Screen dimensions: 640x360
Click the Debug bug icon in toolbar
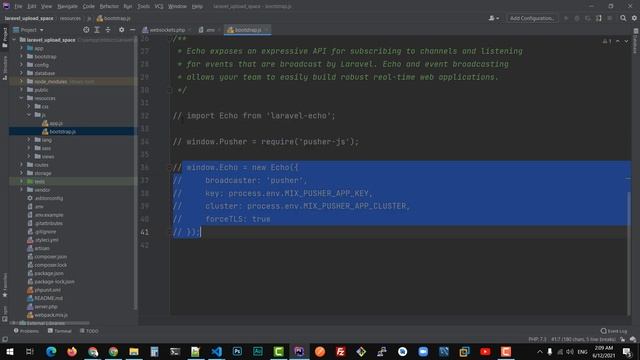(x=577, y=18)
